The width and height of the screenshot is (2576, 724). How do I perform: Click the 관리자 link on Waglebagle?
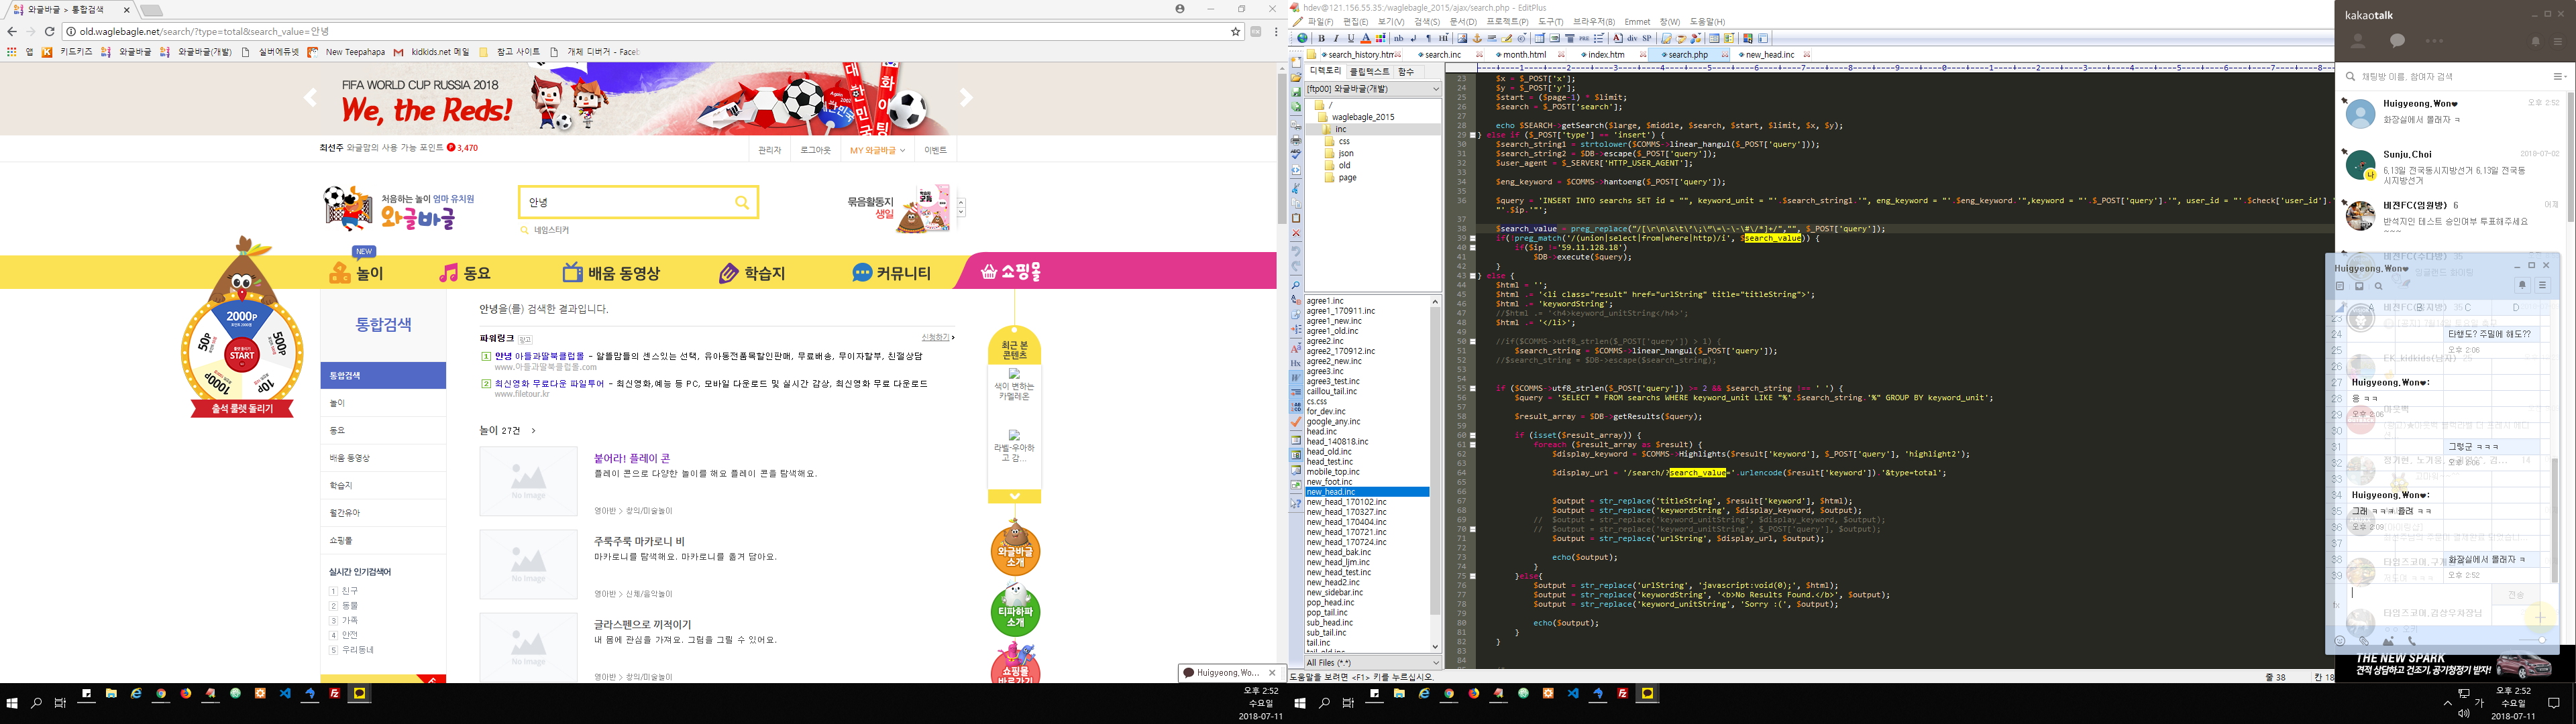click(769, 150)
